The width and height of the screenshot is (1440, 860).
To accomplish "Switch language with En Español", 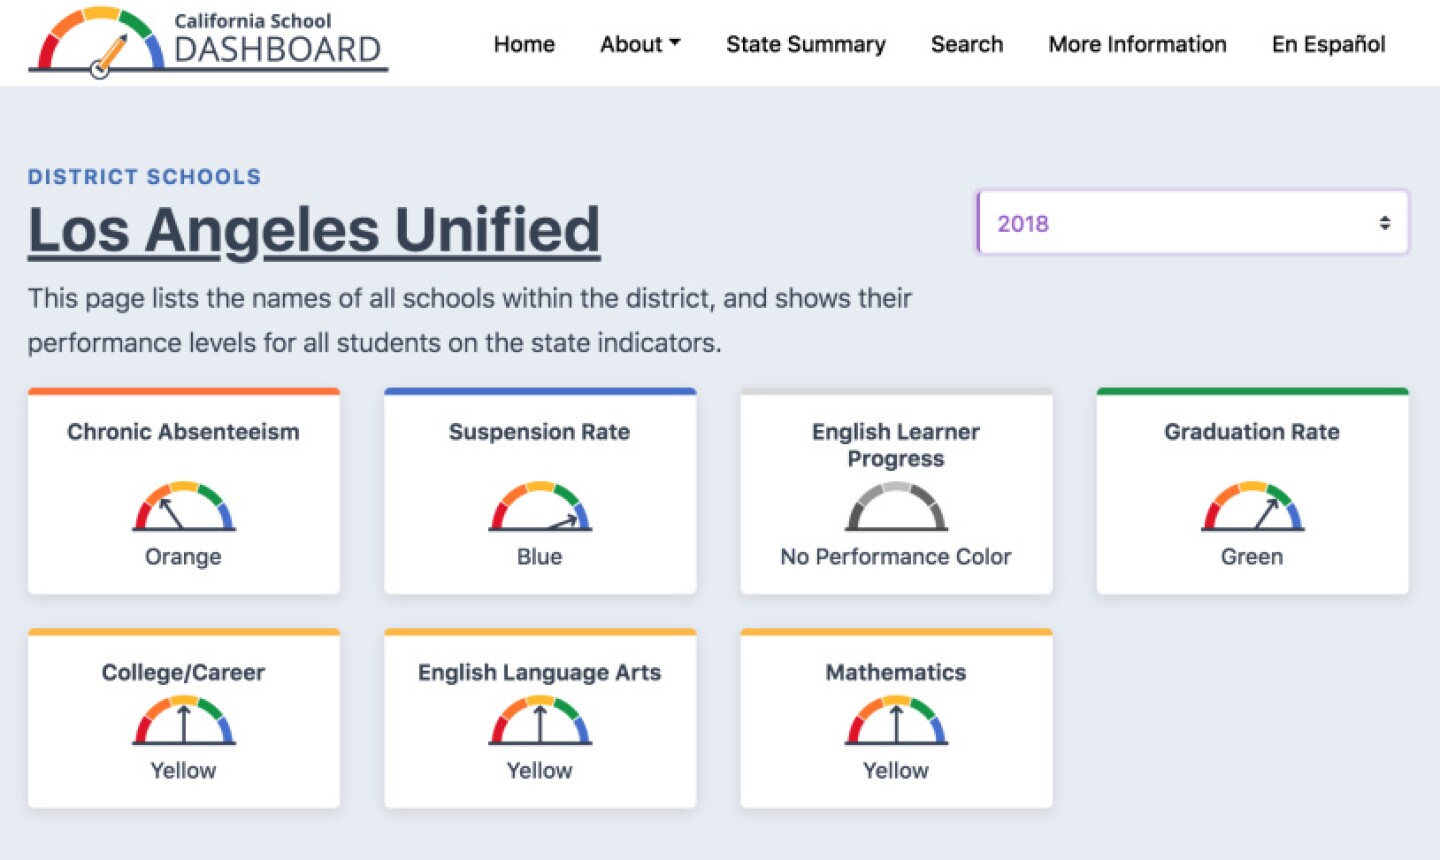I will point(1328,44).
